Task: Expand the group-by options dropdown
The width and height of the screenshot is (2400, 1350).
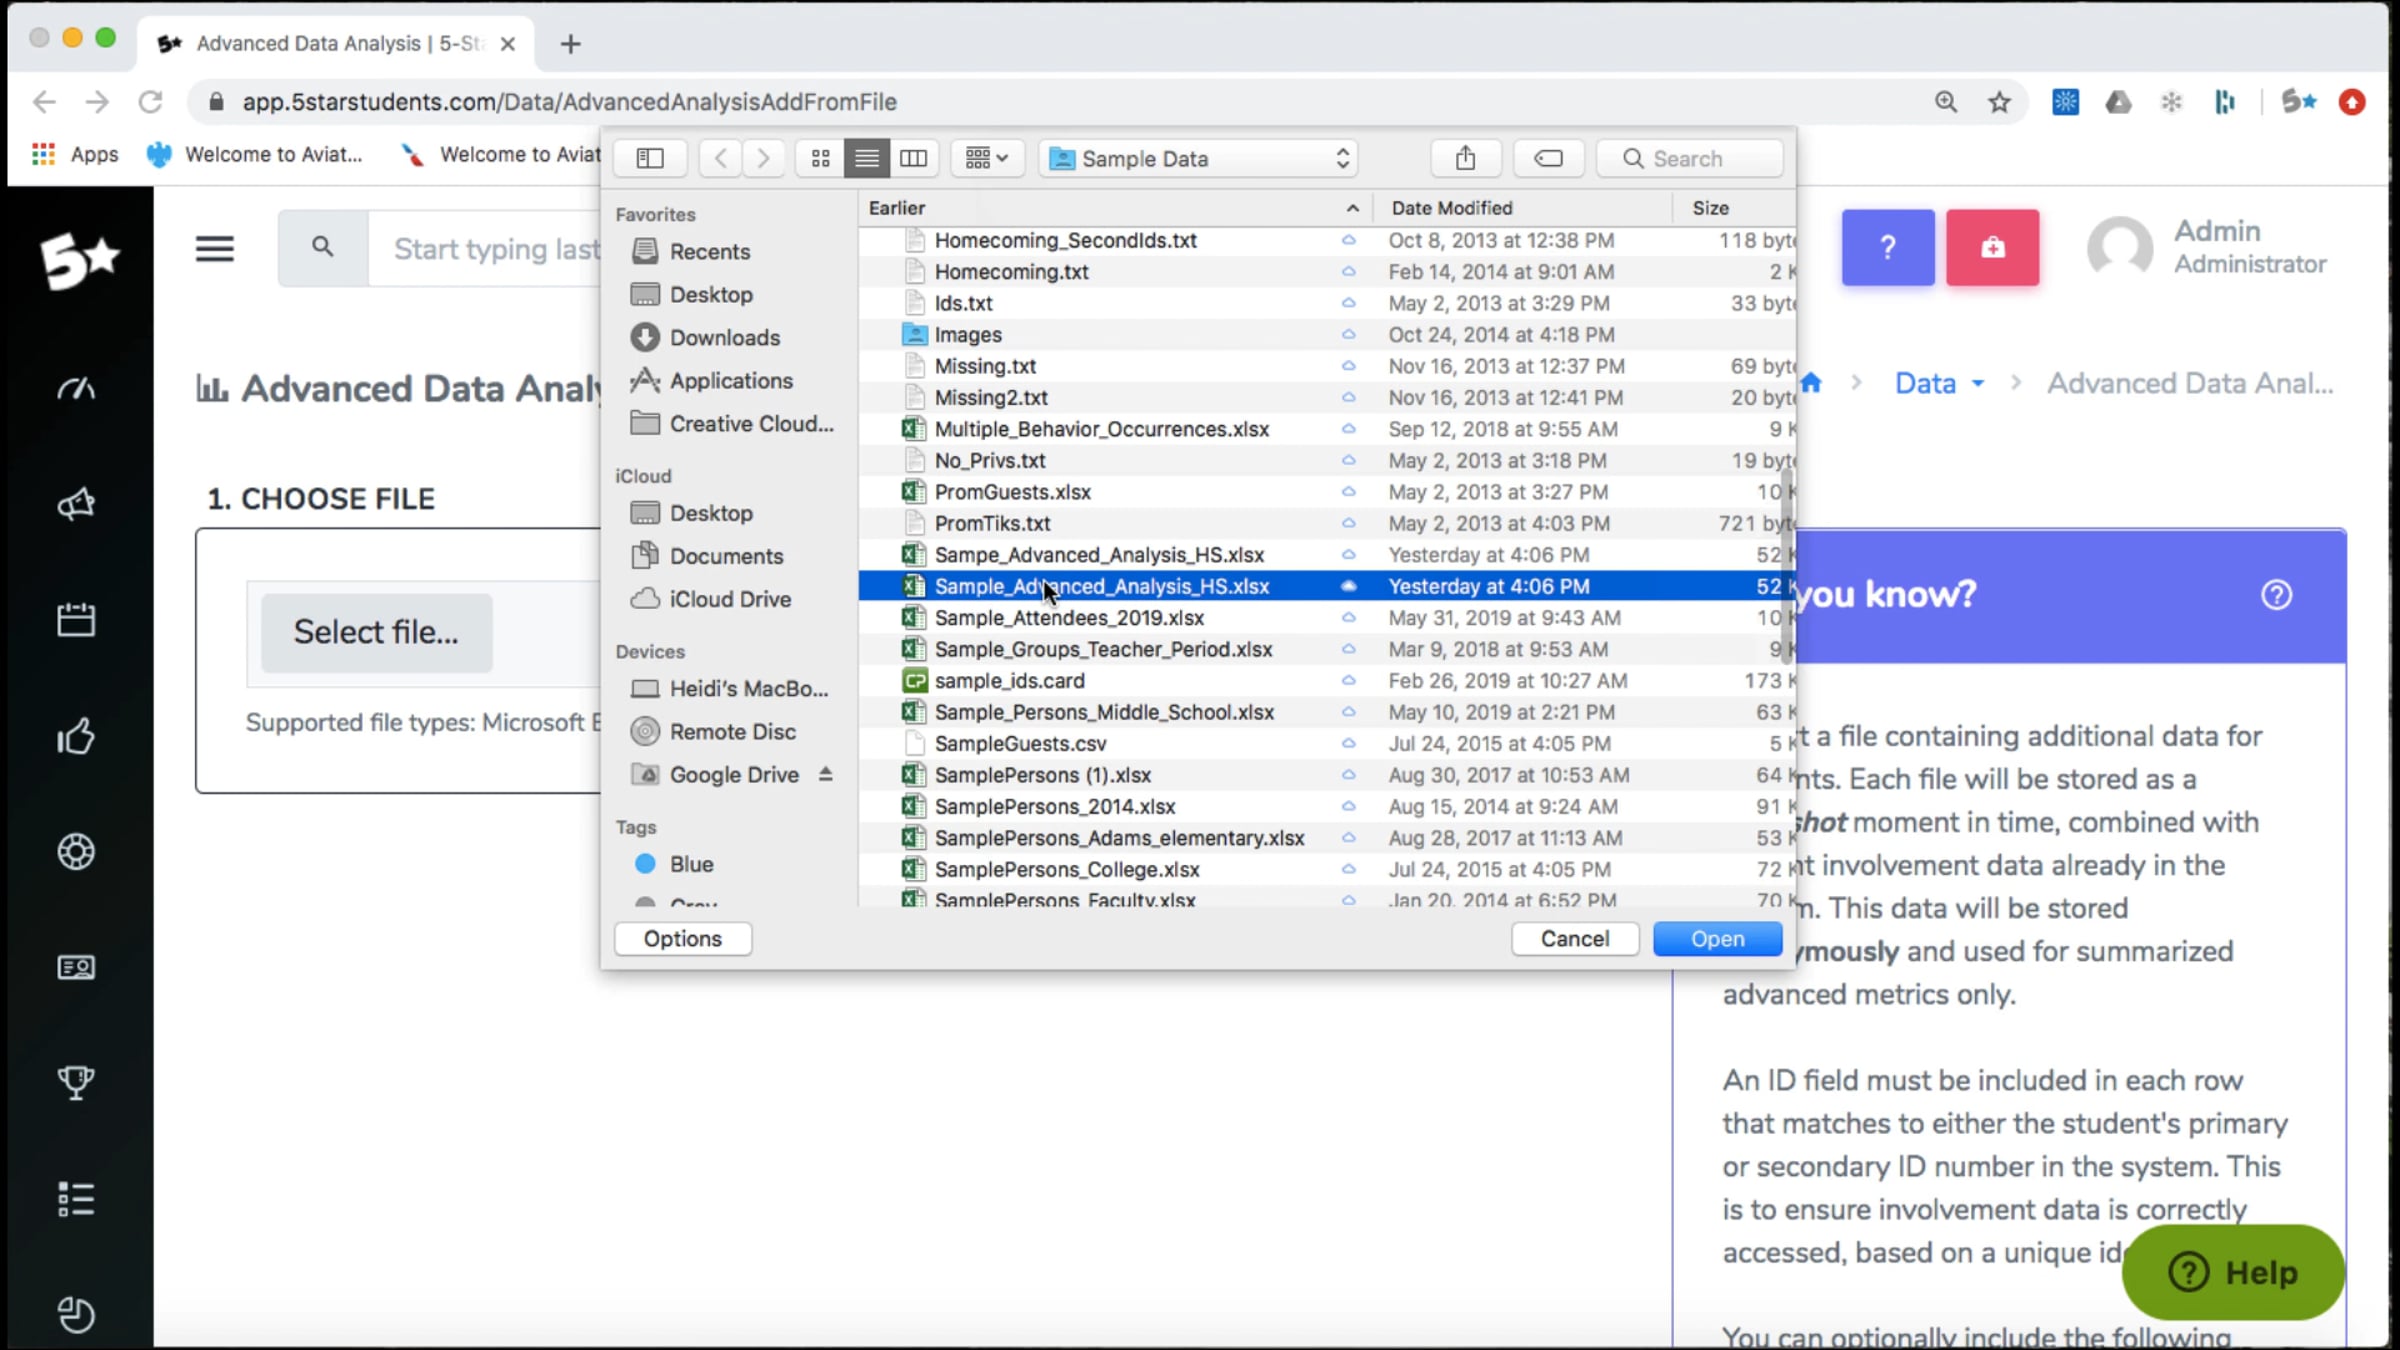Action: click(x=986, y=158)
